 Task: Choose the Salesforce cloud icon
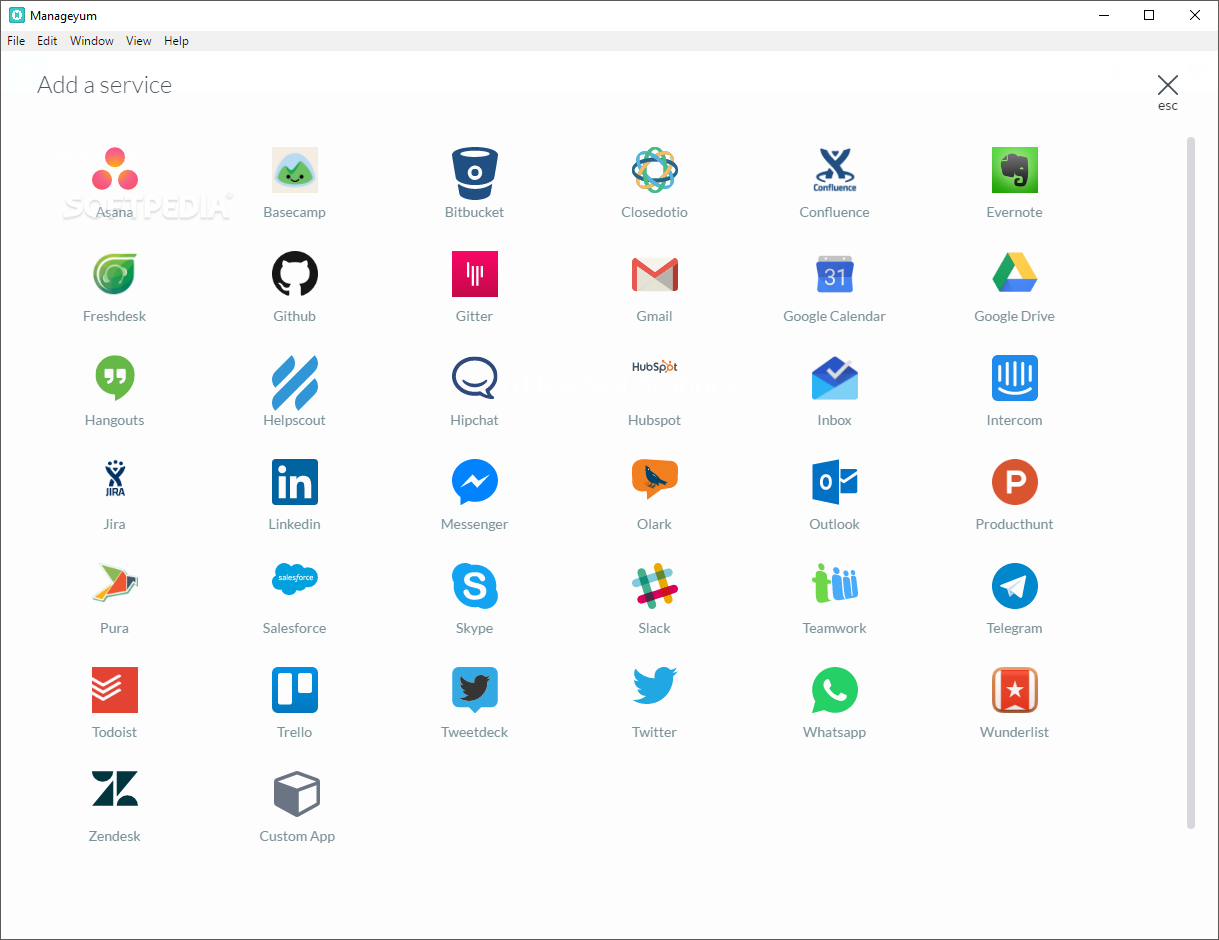pos(295,578)
